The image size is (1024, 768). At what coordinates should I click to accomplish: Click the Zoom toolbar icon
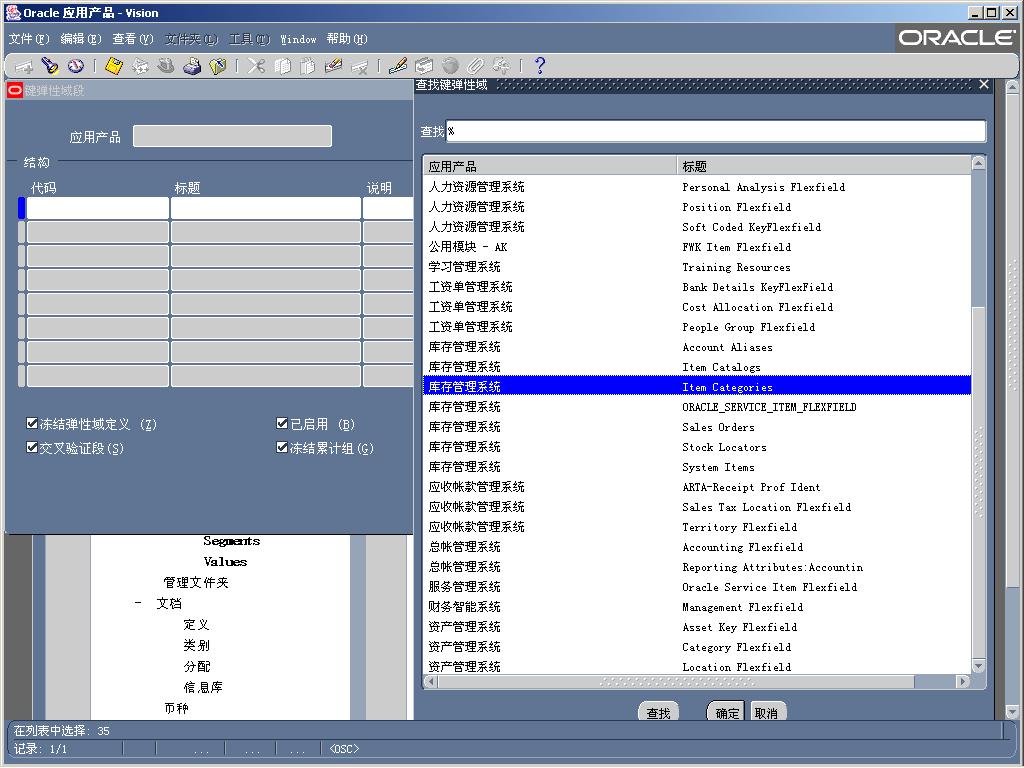click(424, 66)
